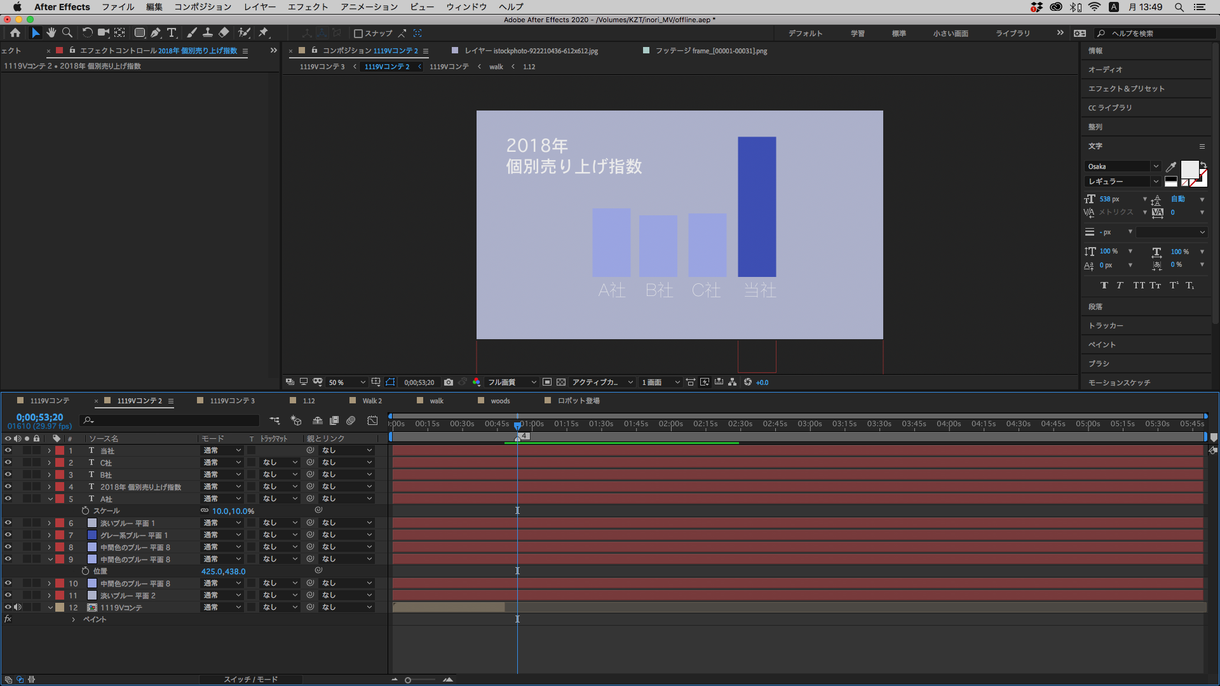The width and height of the screenshot is (1220, 686).
Task: Take a snapshot with the camera icon
Action: point(448,382)
